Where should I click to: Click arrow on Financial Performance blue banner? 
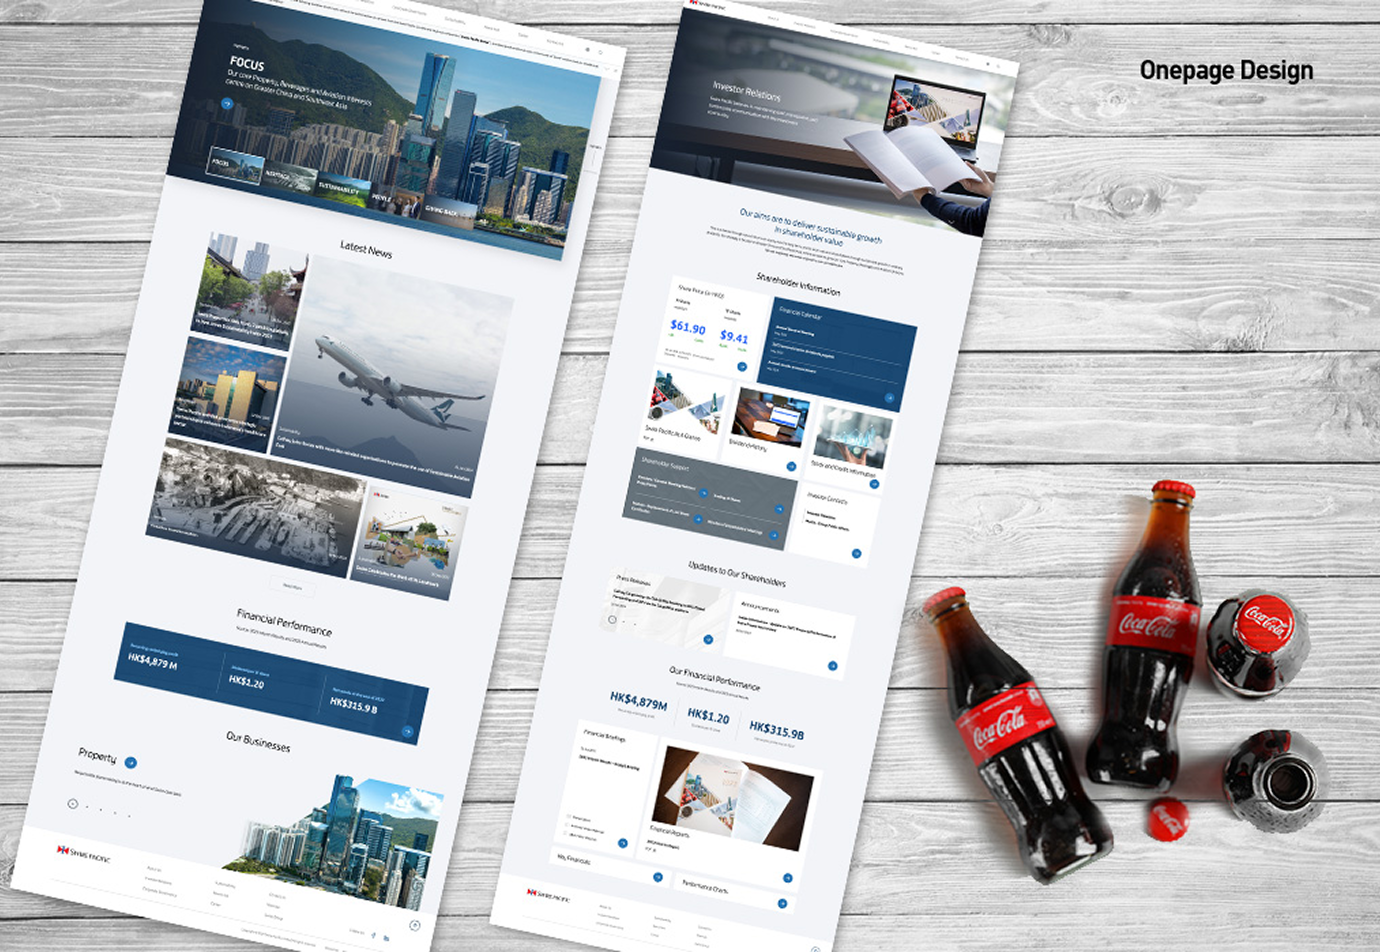pos(407,732)
